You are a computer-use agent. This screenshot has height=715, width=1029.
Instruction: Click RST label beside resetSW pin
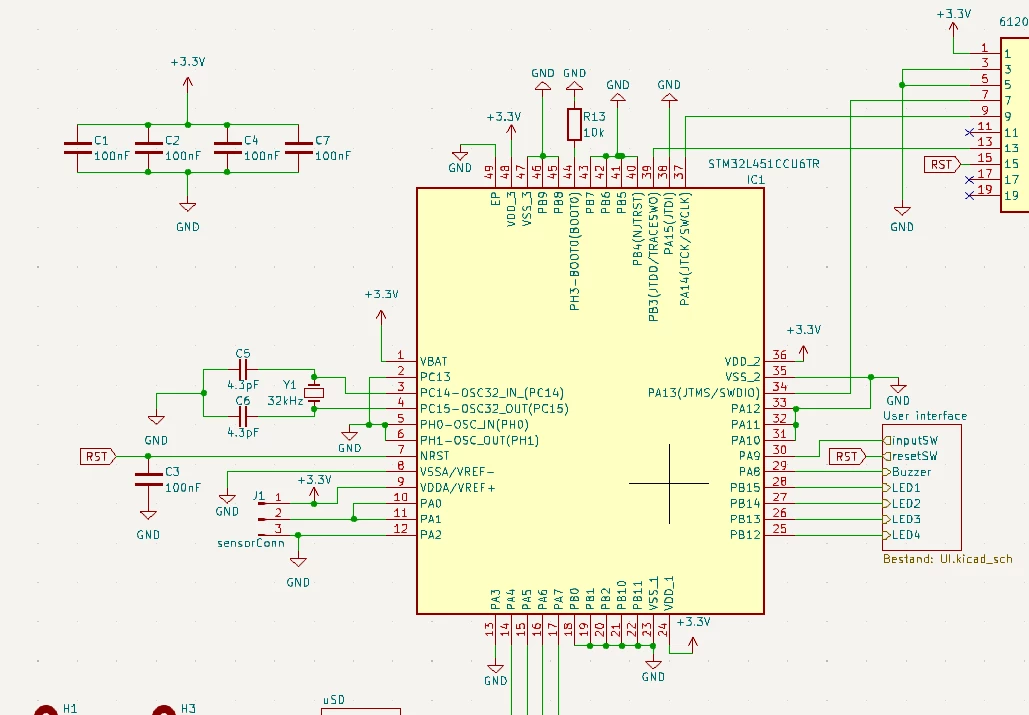pos(847,456)
